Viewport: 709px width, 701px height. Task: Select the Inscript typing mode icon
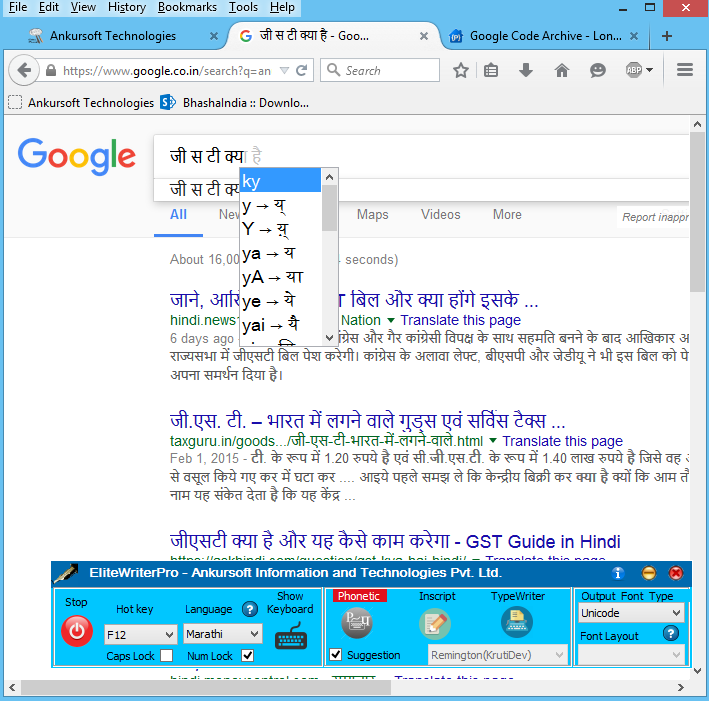pyautogui.click(x=435, y=624)
